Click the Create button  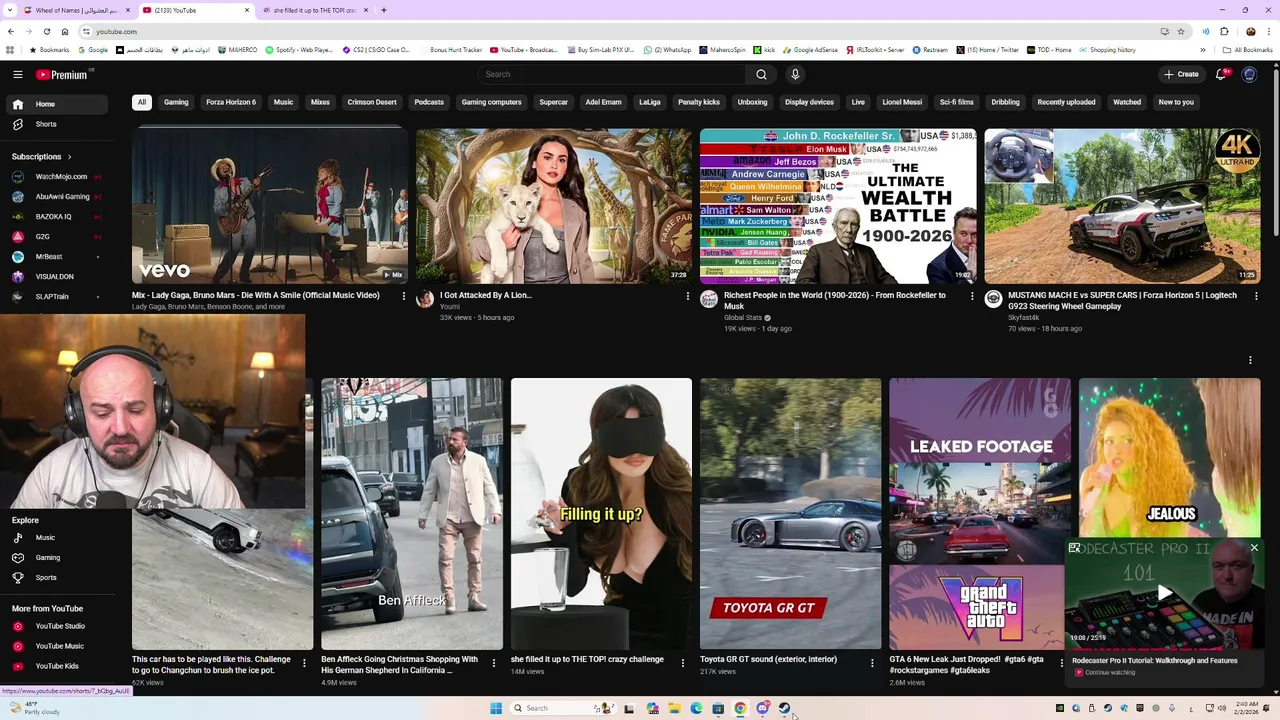tap(1181, 74)
